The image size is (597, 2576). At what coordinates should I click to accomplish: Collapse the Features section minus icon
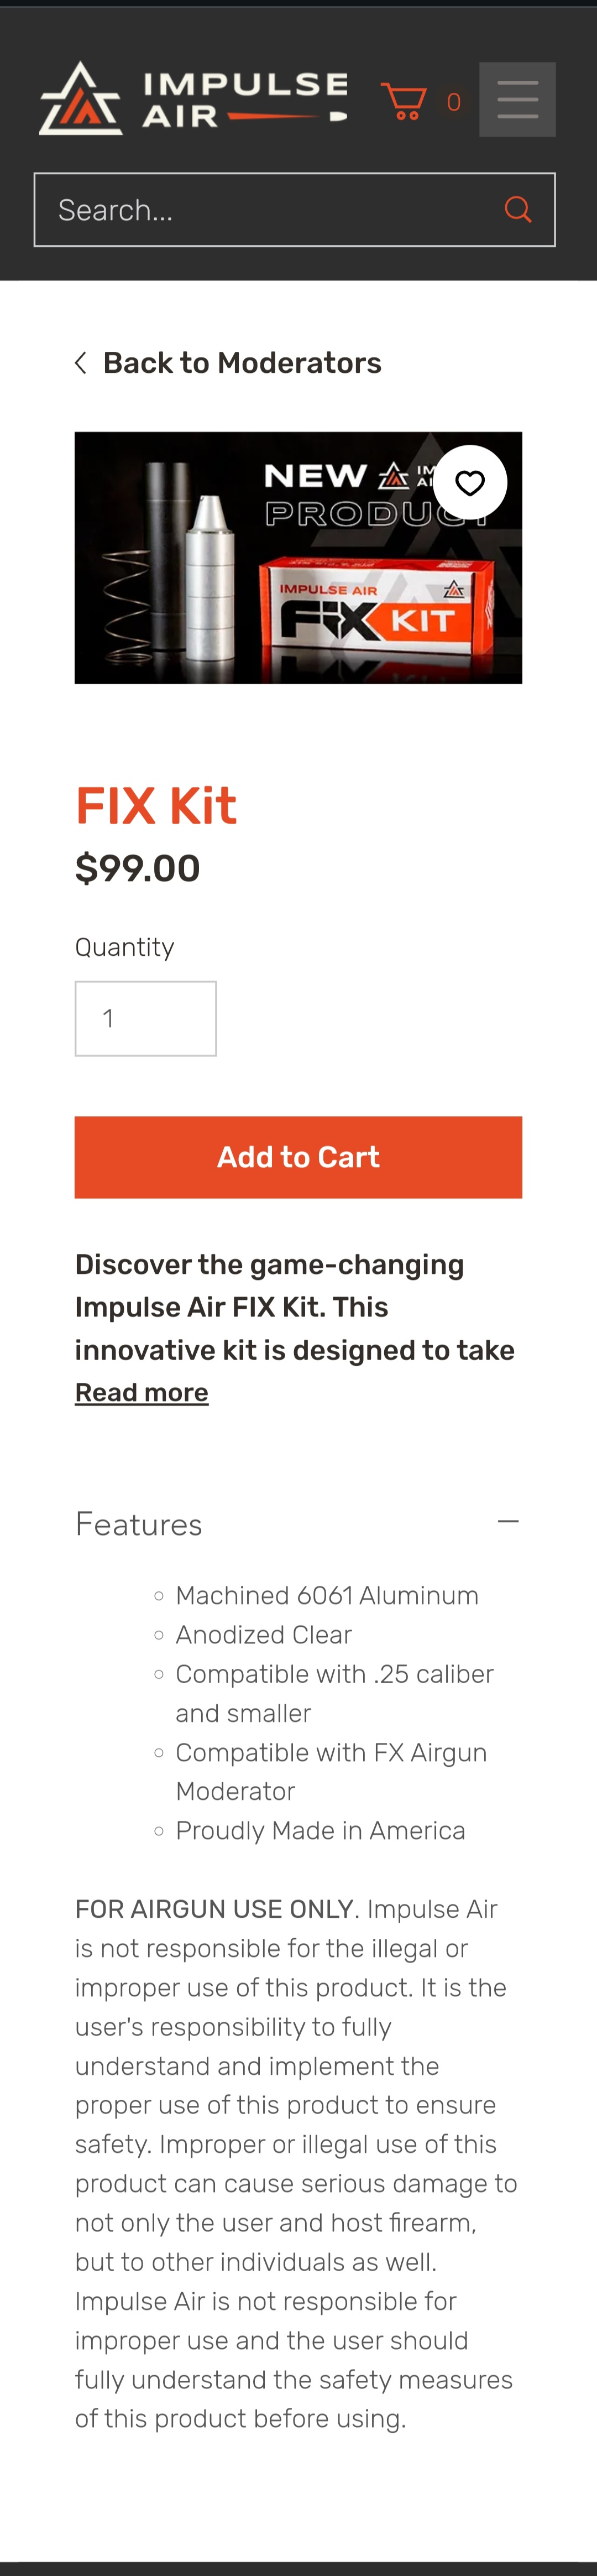tap(508, 1522)
